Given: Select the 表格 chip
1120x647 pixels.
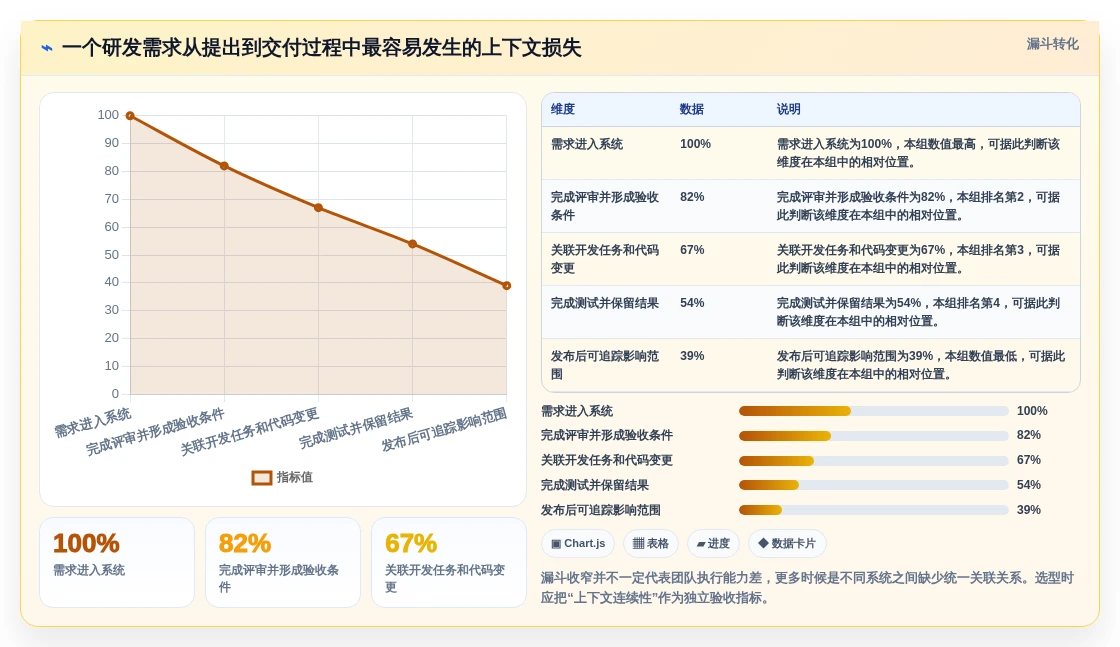Looking at the screenshot, I should point(651,543).
